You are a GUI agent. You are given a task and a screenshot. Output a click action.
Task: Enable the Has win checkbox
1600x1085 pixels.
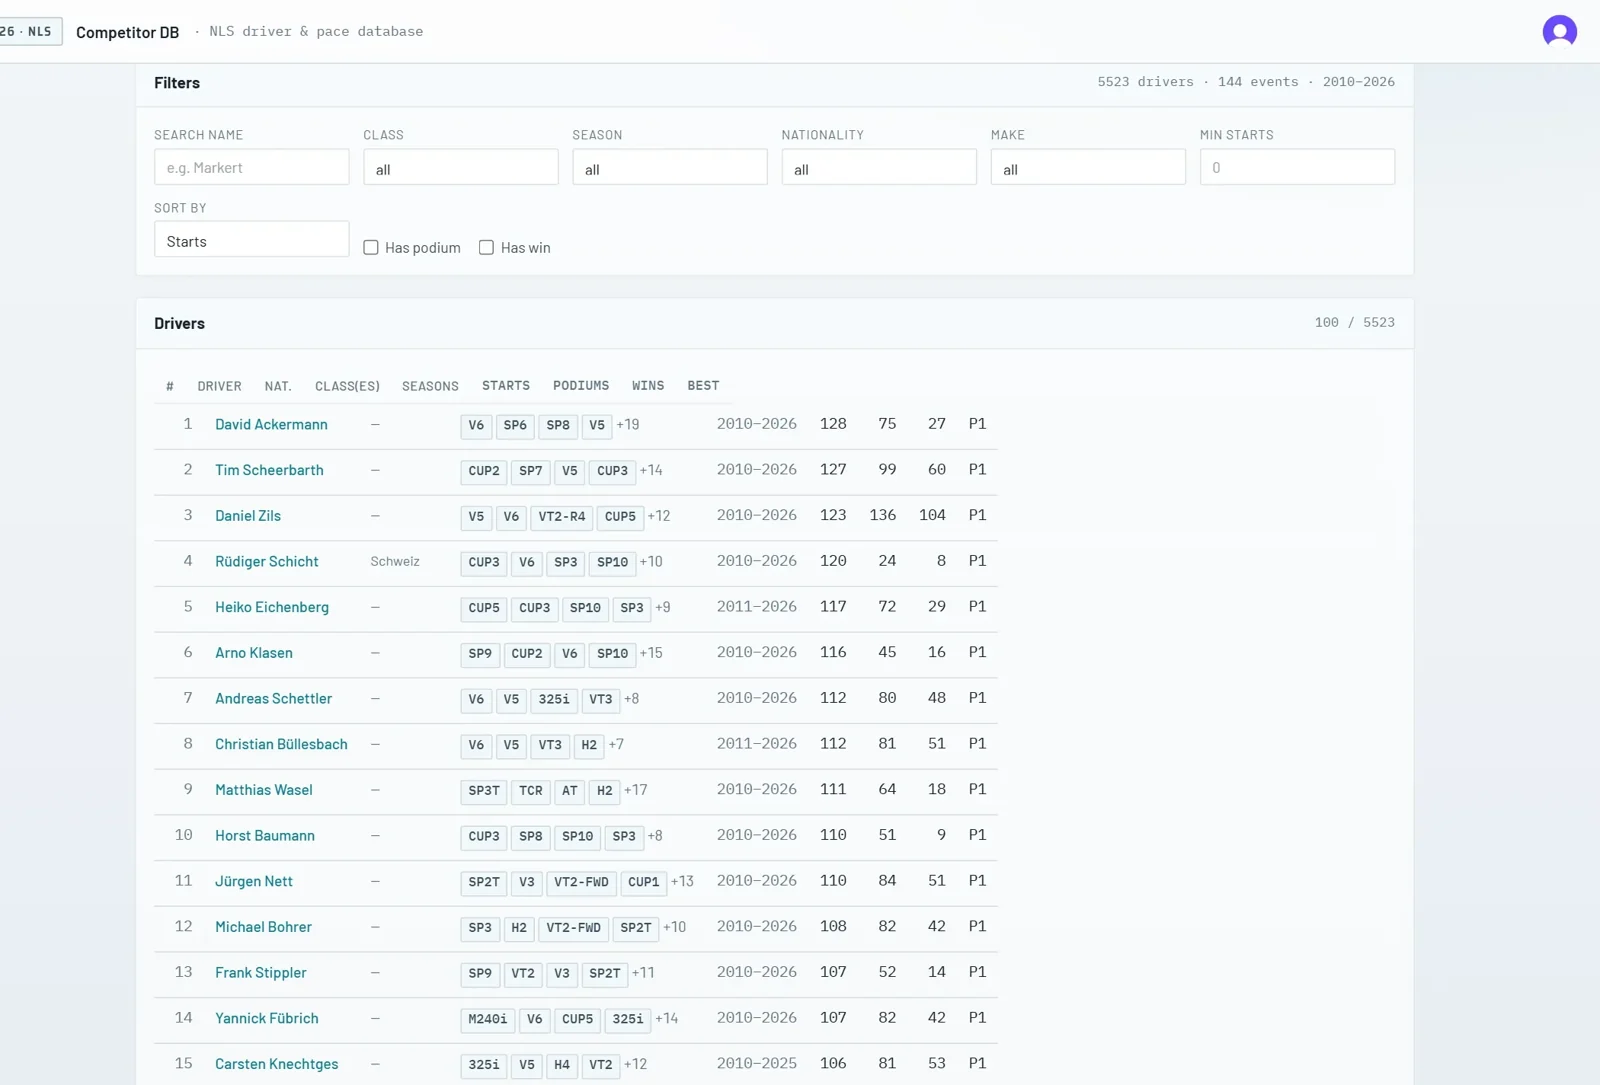pyautogui.click(x=486, y=247)
